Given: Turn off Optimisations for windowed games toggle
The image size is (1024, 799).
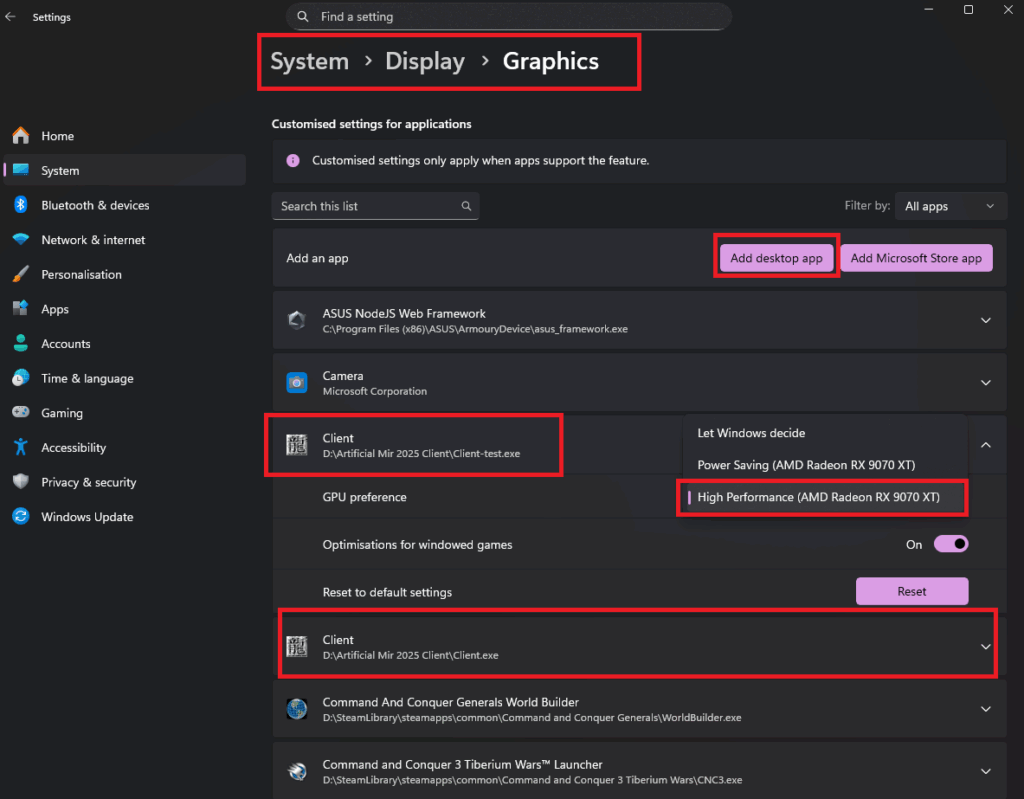Looking at the screenshot, I should click(950, 544).
